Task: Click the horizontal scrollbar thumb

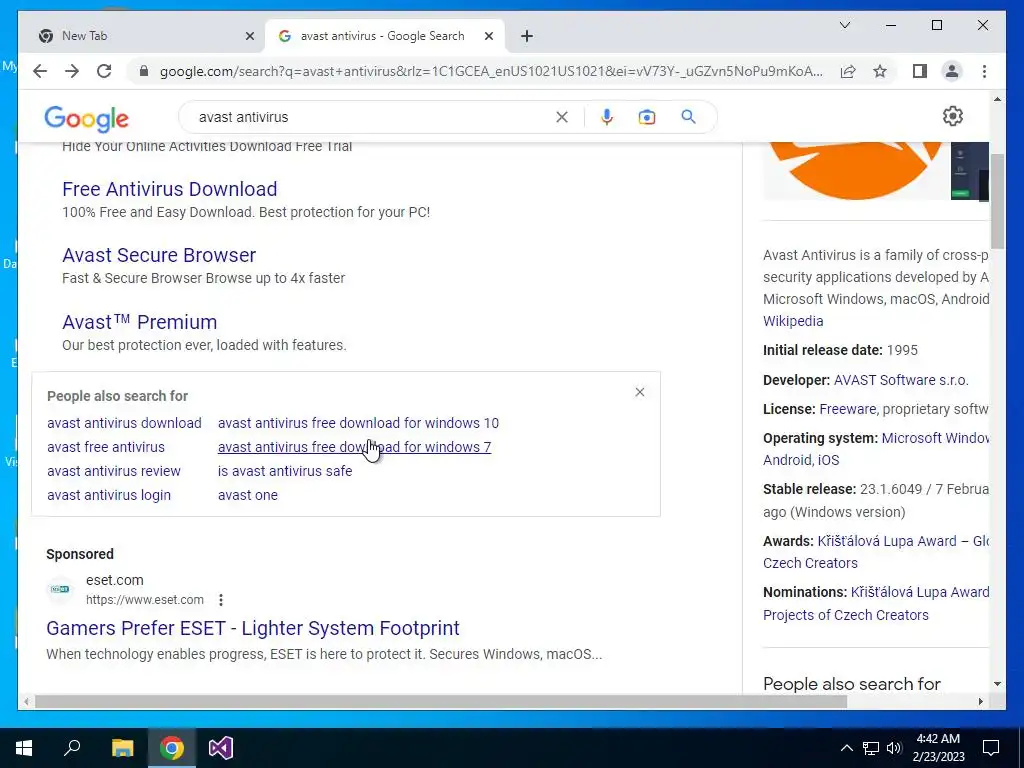Action: click(x=441, y=701)
